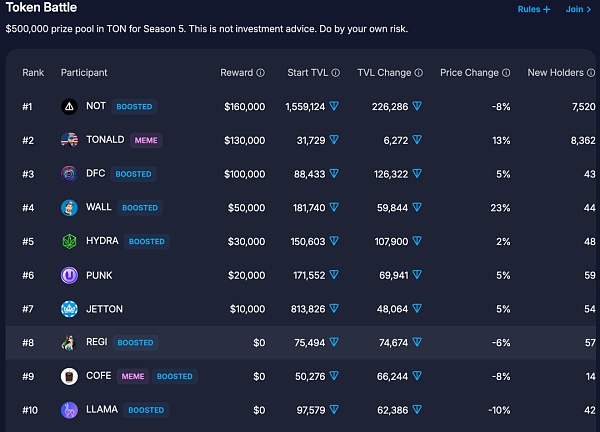This screenshot has width=600, height=432.
Task: Click the NOT token logo icon
Action: pos(69,106)
